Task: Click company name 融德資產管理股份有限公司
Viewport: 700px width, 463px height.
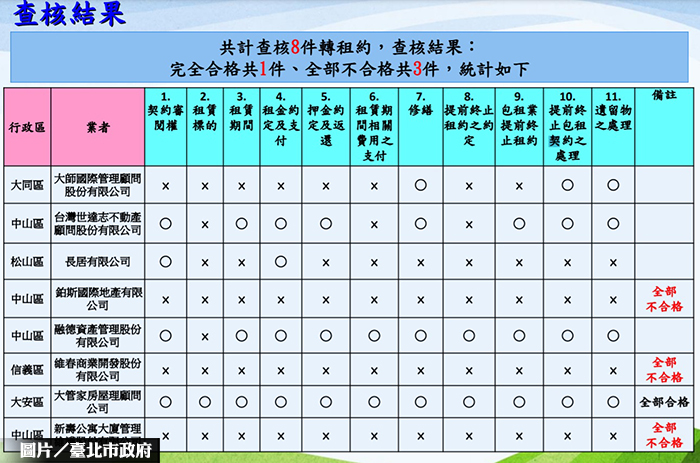Action: [98, 335]
